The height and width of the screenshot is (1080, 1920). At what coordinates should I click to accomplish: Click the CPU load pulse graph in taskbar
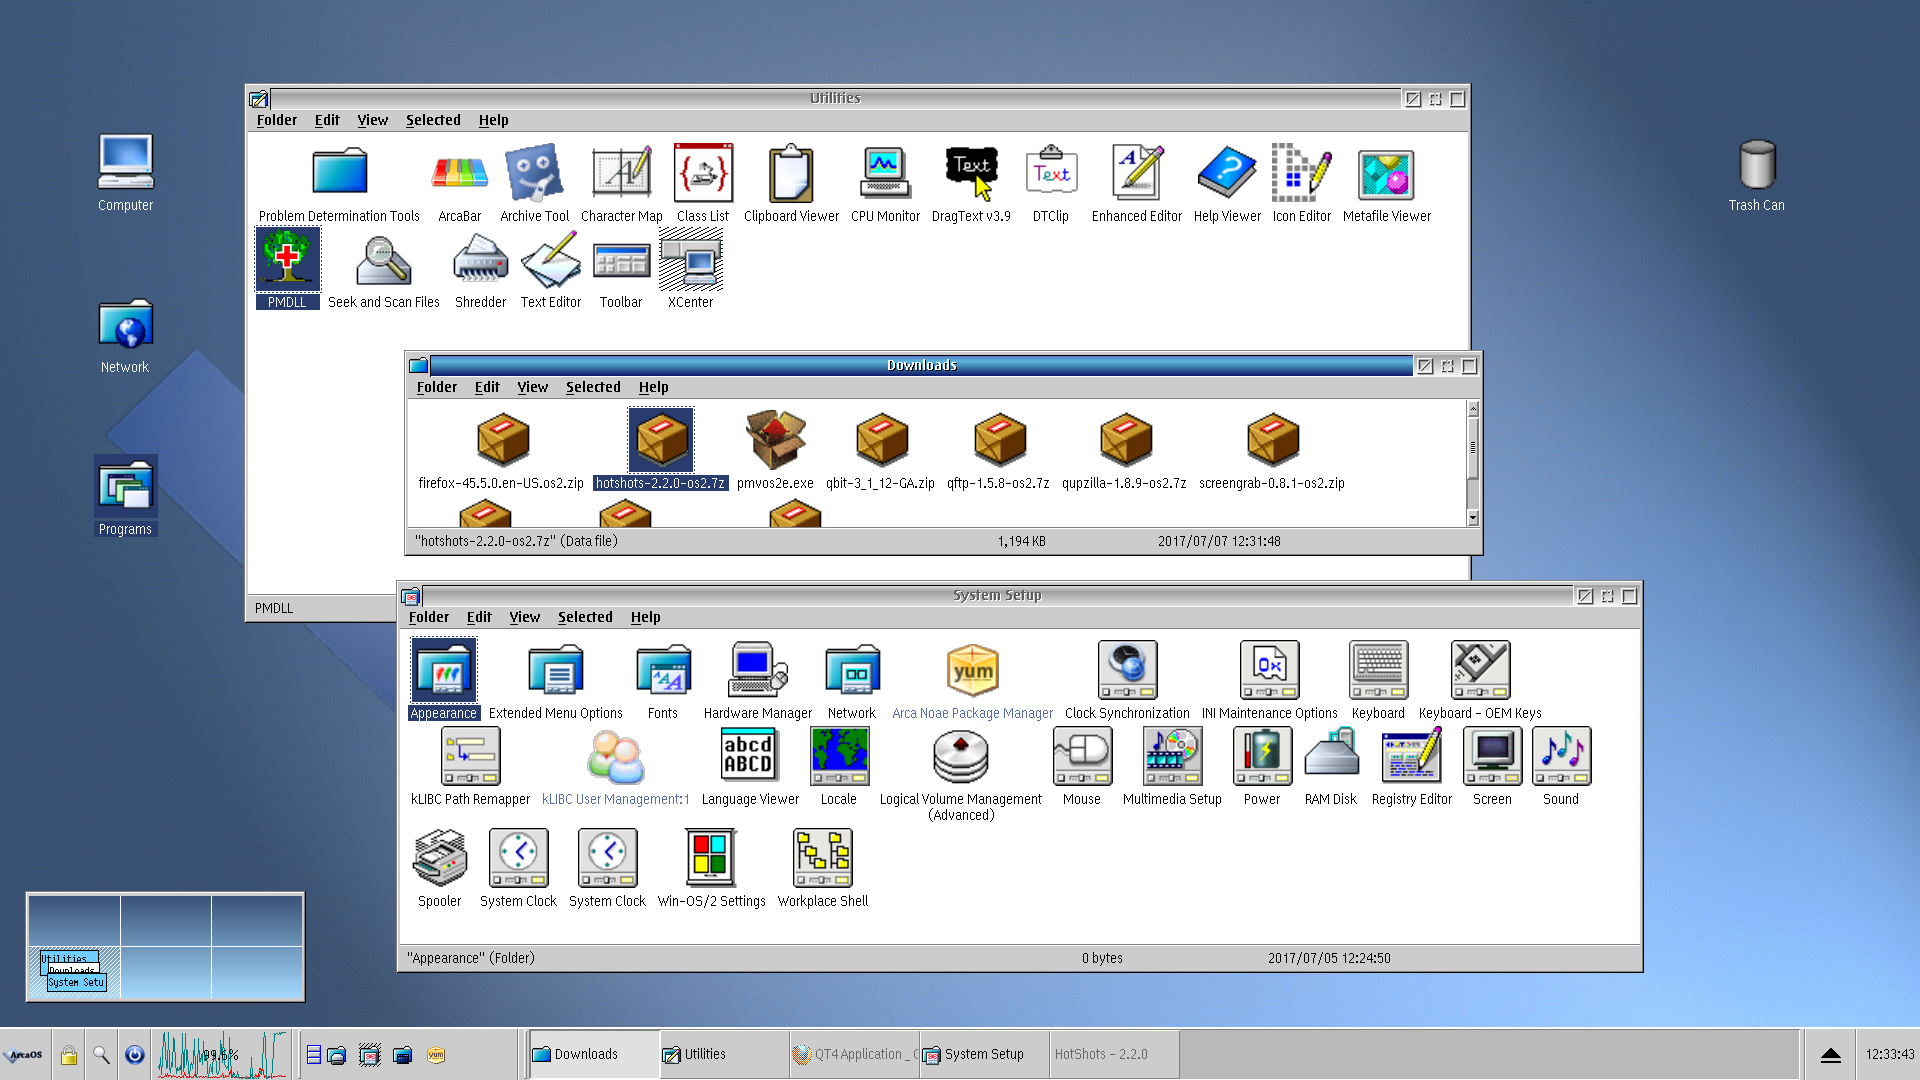pyautogui.click(x=221, y=1055)
